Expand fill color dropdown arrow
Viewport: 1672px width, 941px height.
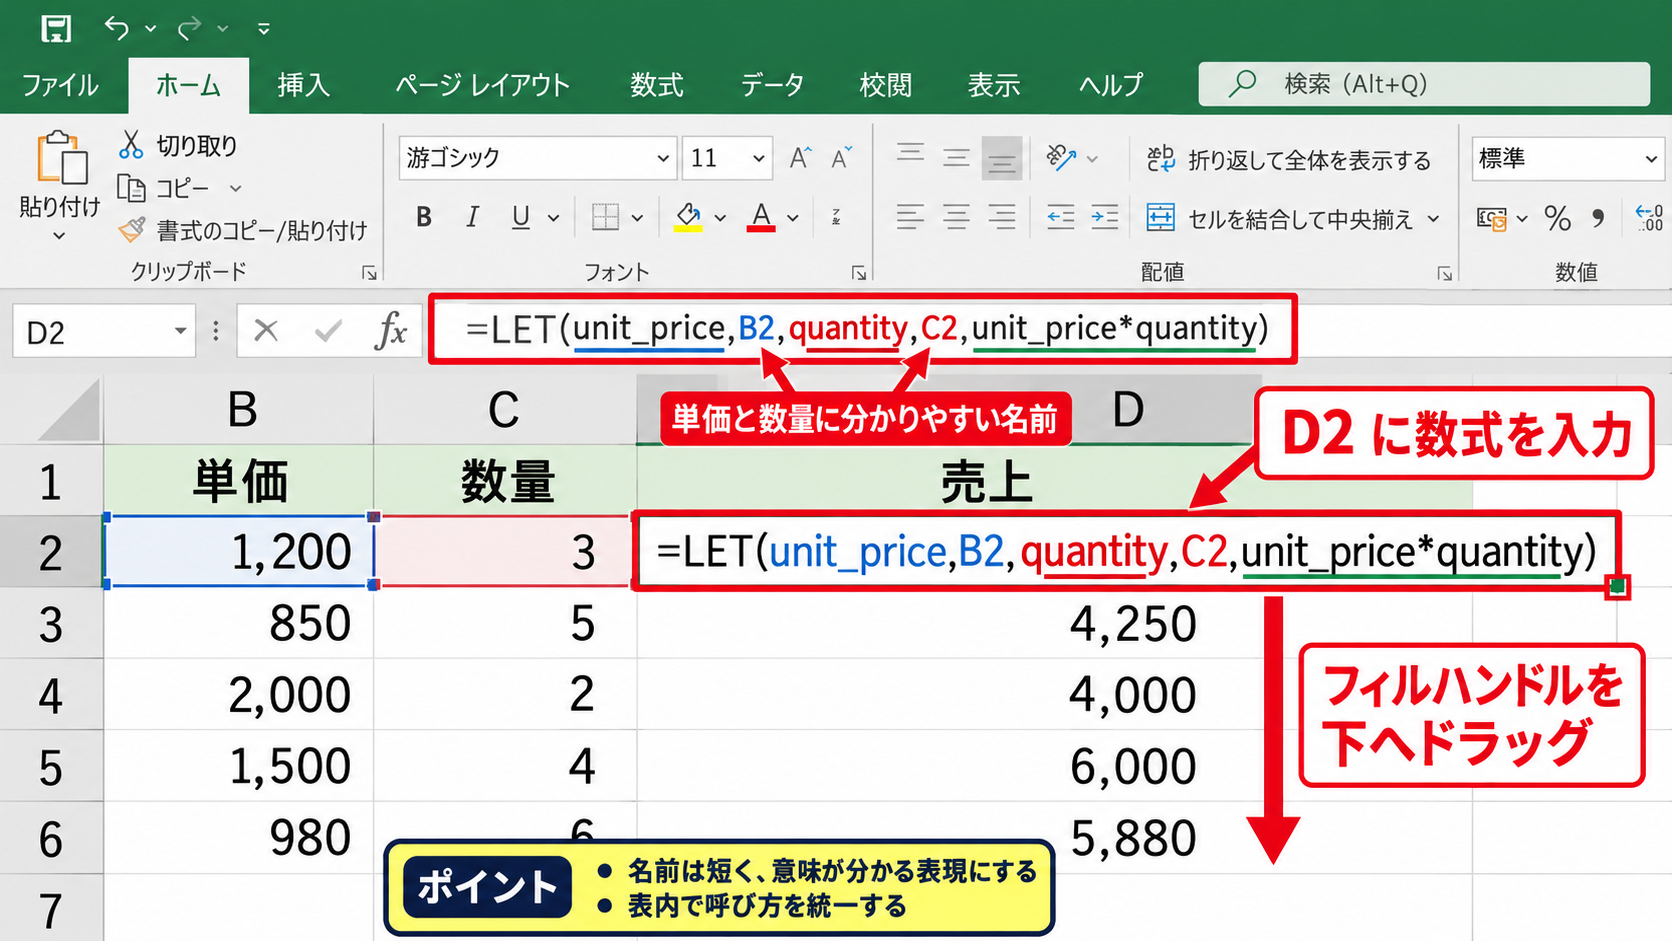(720, 218)
